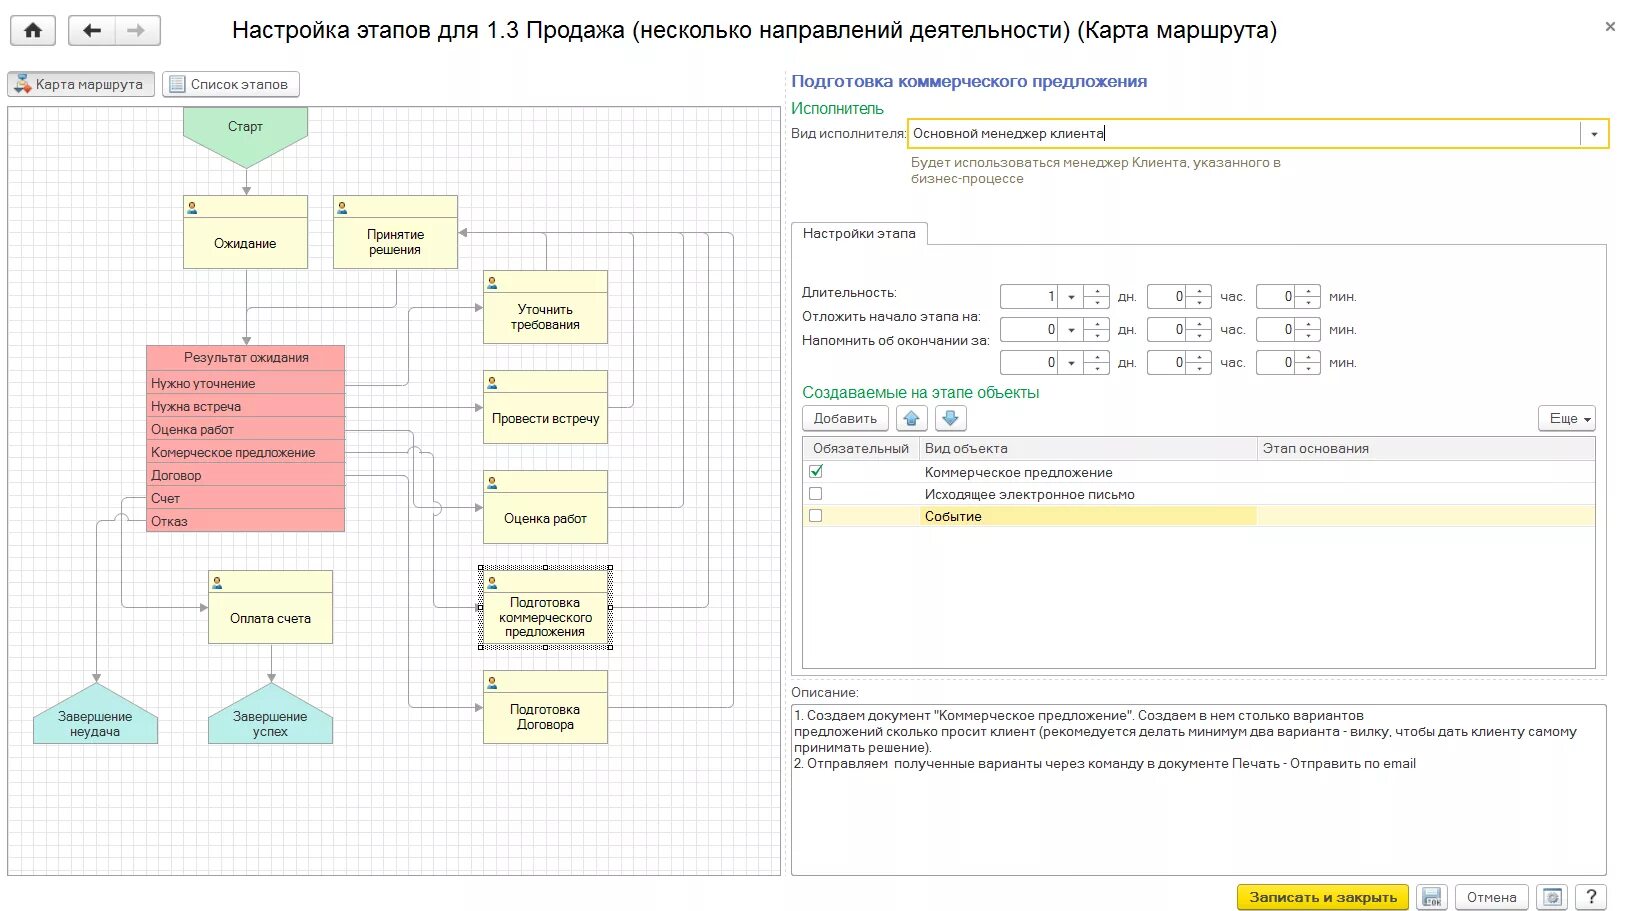Click the Добавить button
Screen dimensions: 1629x911
click(x=845, y=419)
